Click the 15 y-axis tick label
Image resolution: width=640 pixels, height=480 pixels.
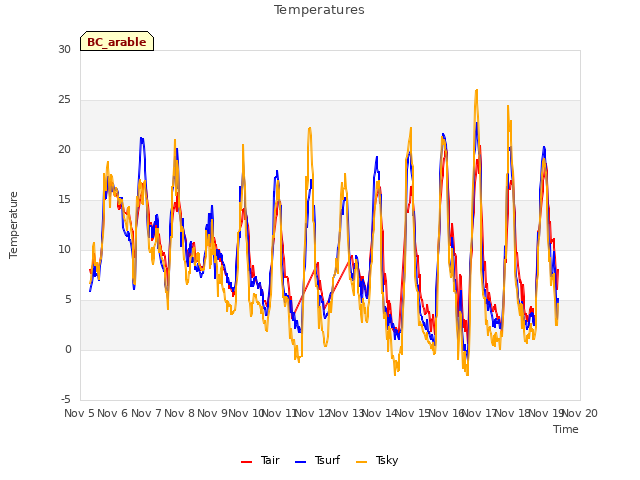(64, 200)
